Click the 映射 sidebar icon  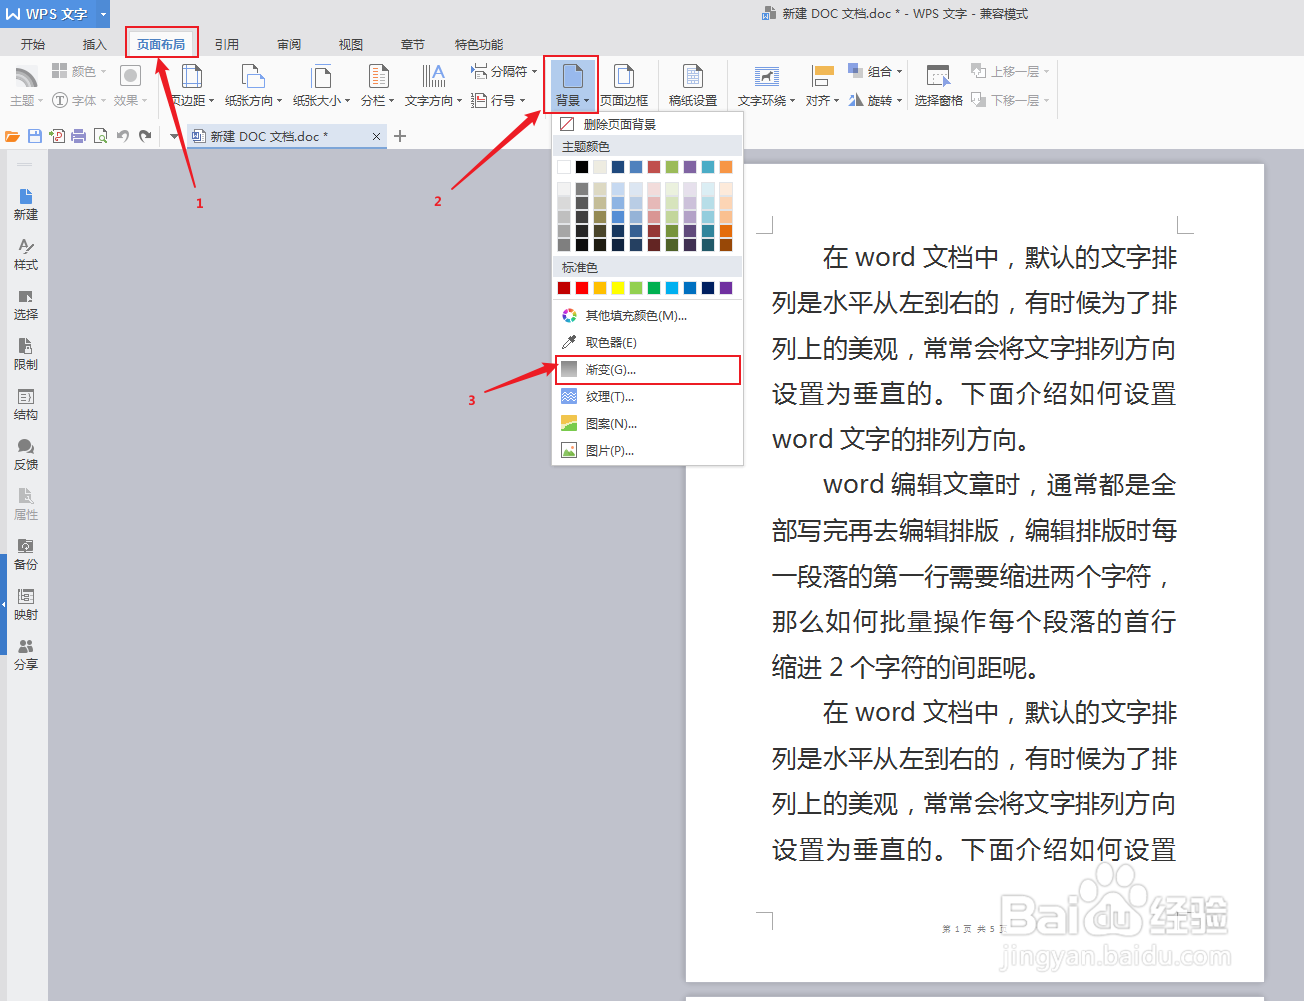point(26,604)
